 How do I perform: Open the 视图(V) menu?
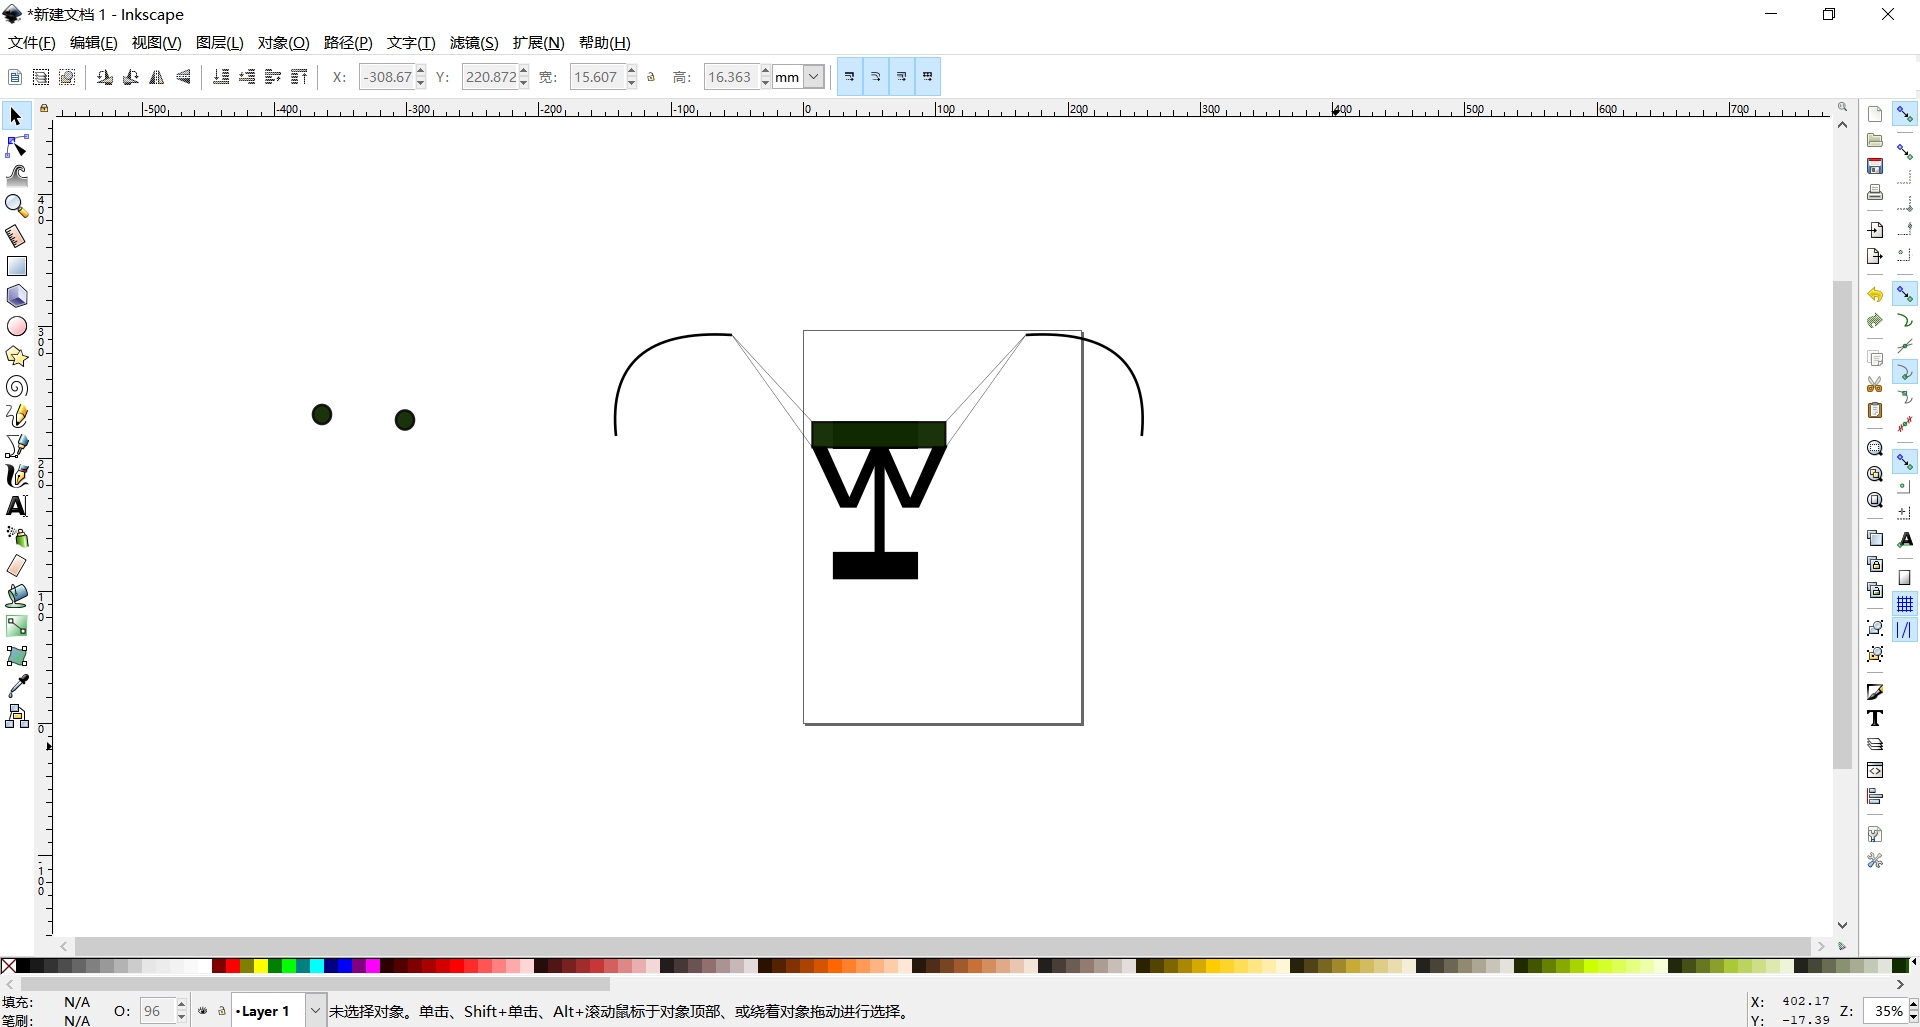(157, 43)
